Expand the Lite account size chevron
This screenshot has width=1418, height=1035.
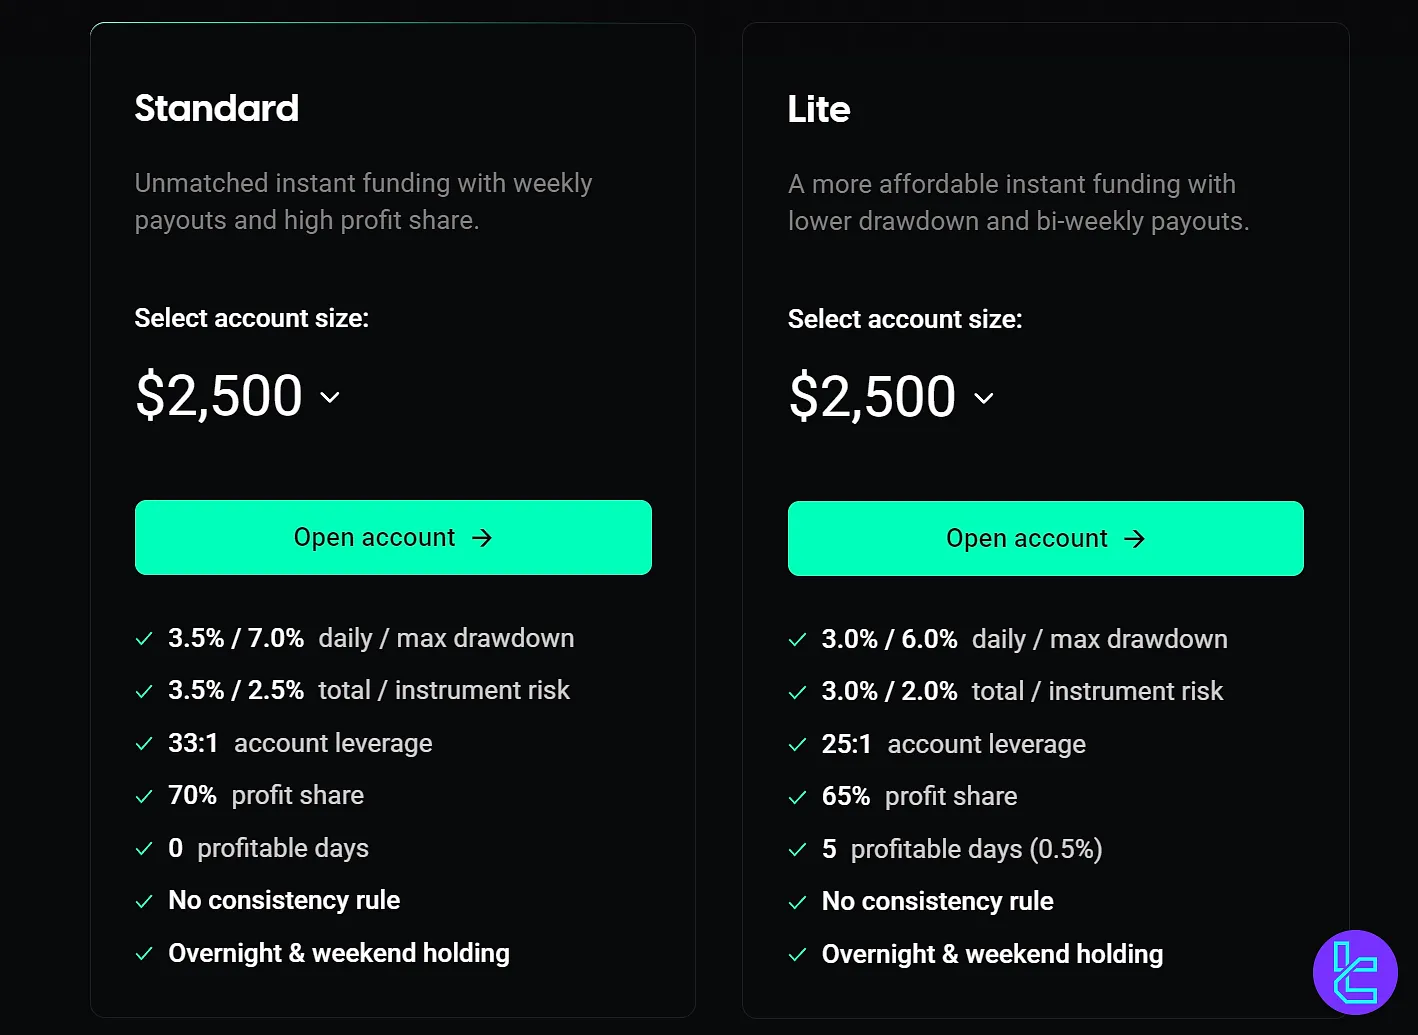coord(984,398)
